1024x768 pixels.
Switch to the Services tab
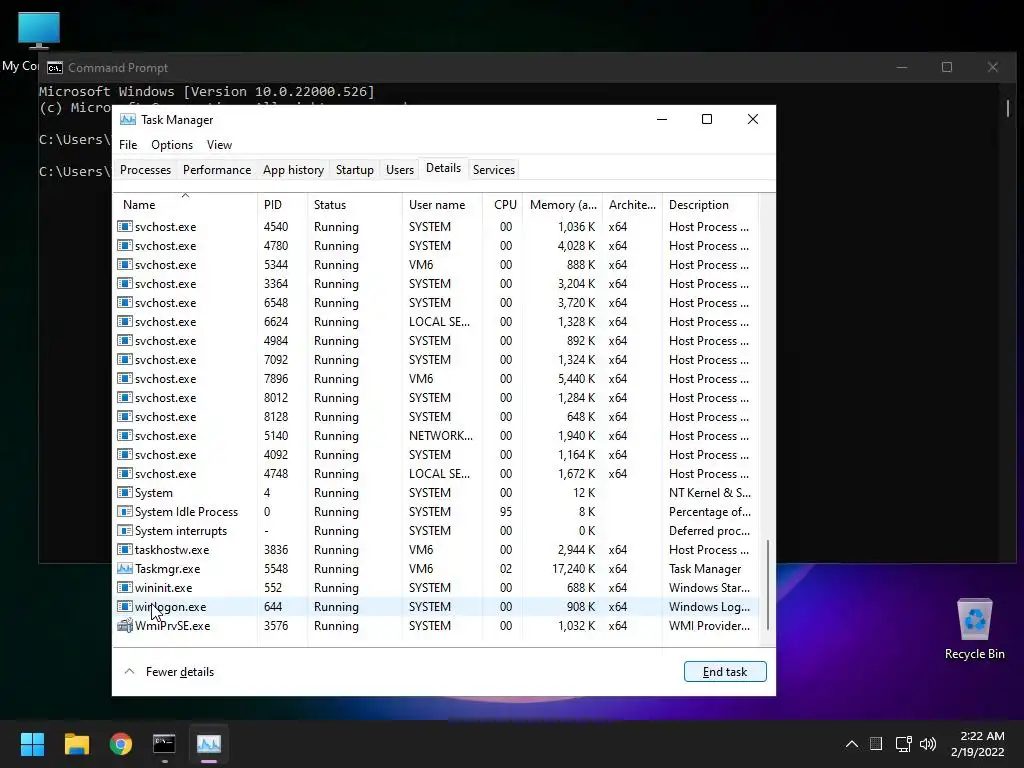tap(494, 170)
